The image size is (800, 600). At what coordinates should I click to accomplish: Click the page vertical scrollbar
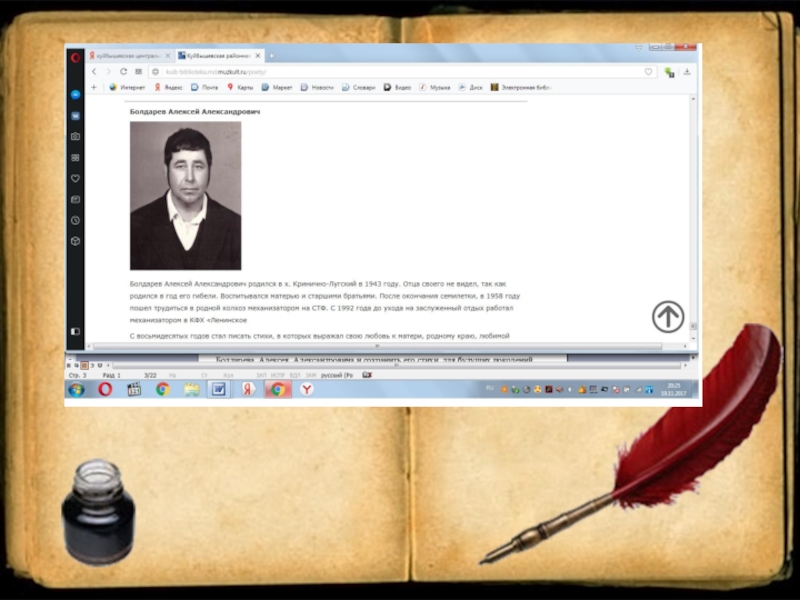693,218
